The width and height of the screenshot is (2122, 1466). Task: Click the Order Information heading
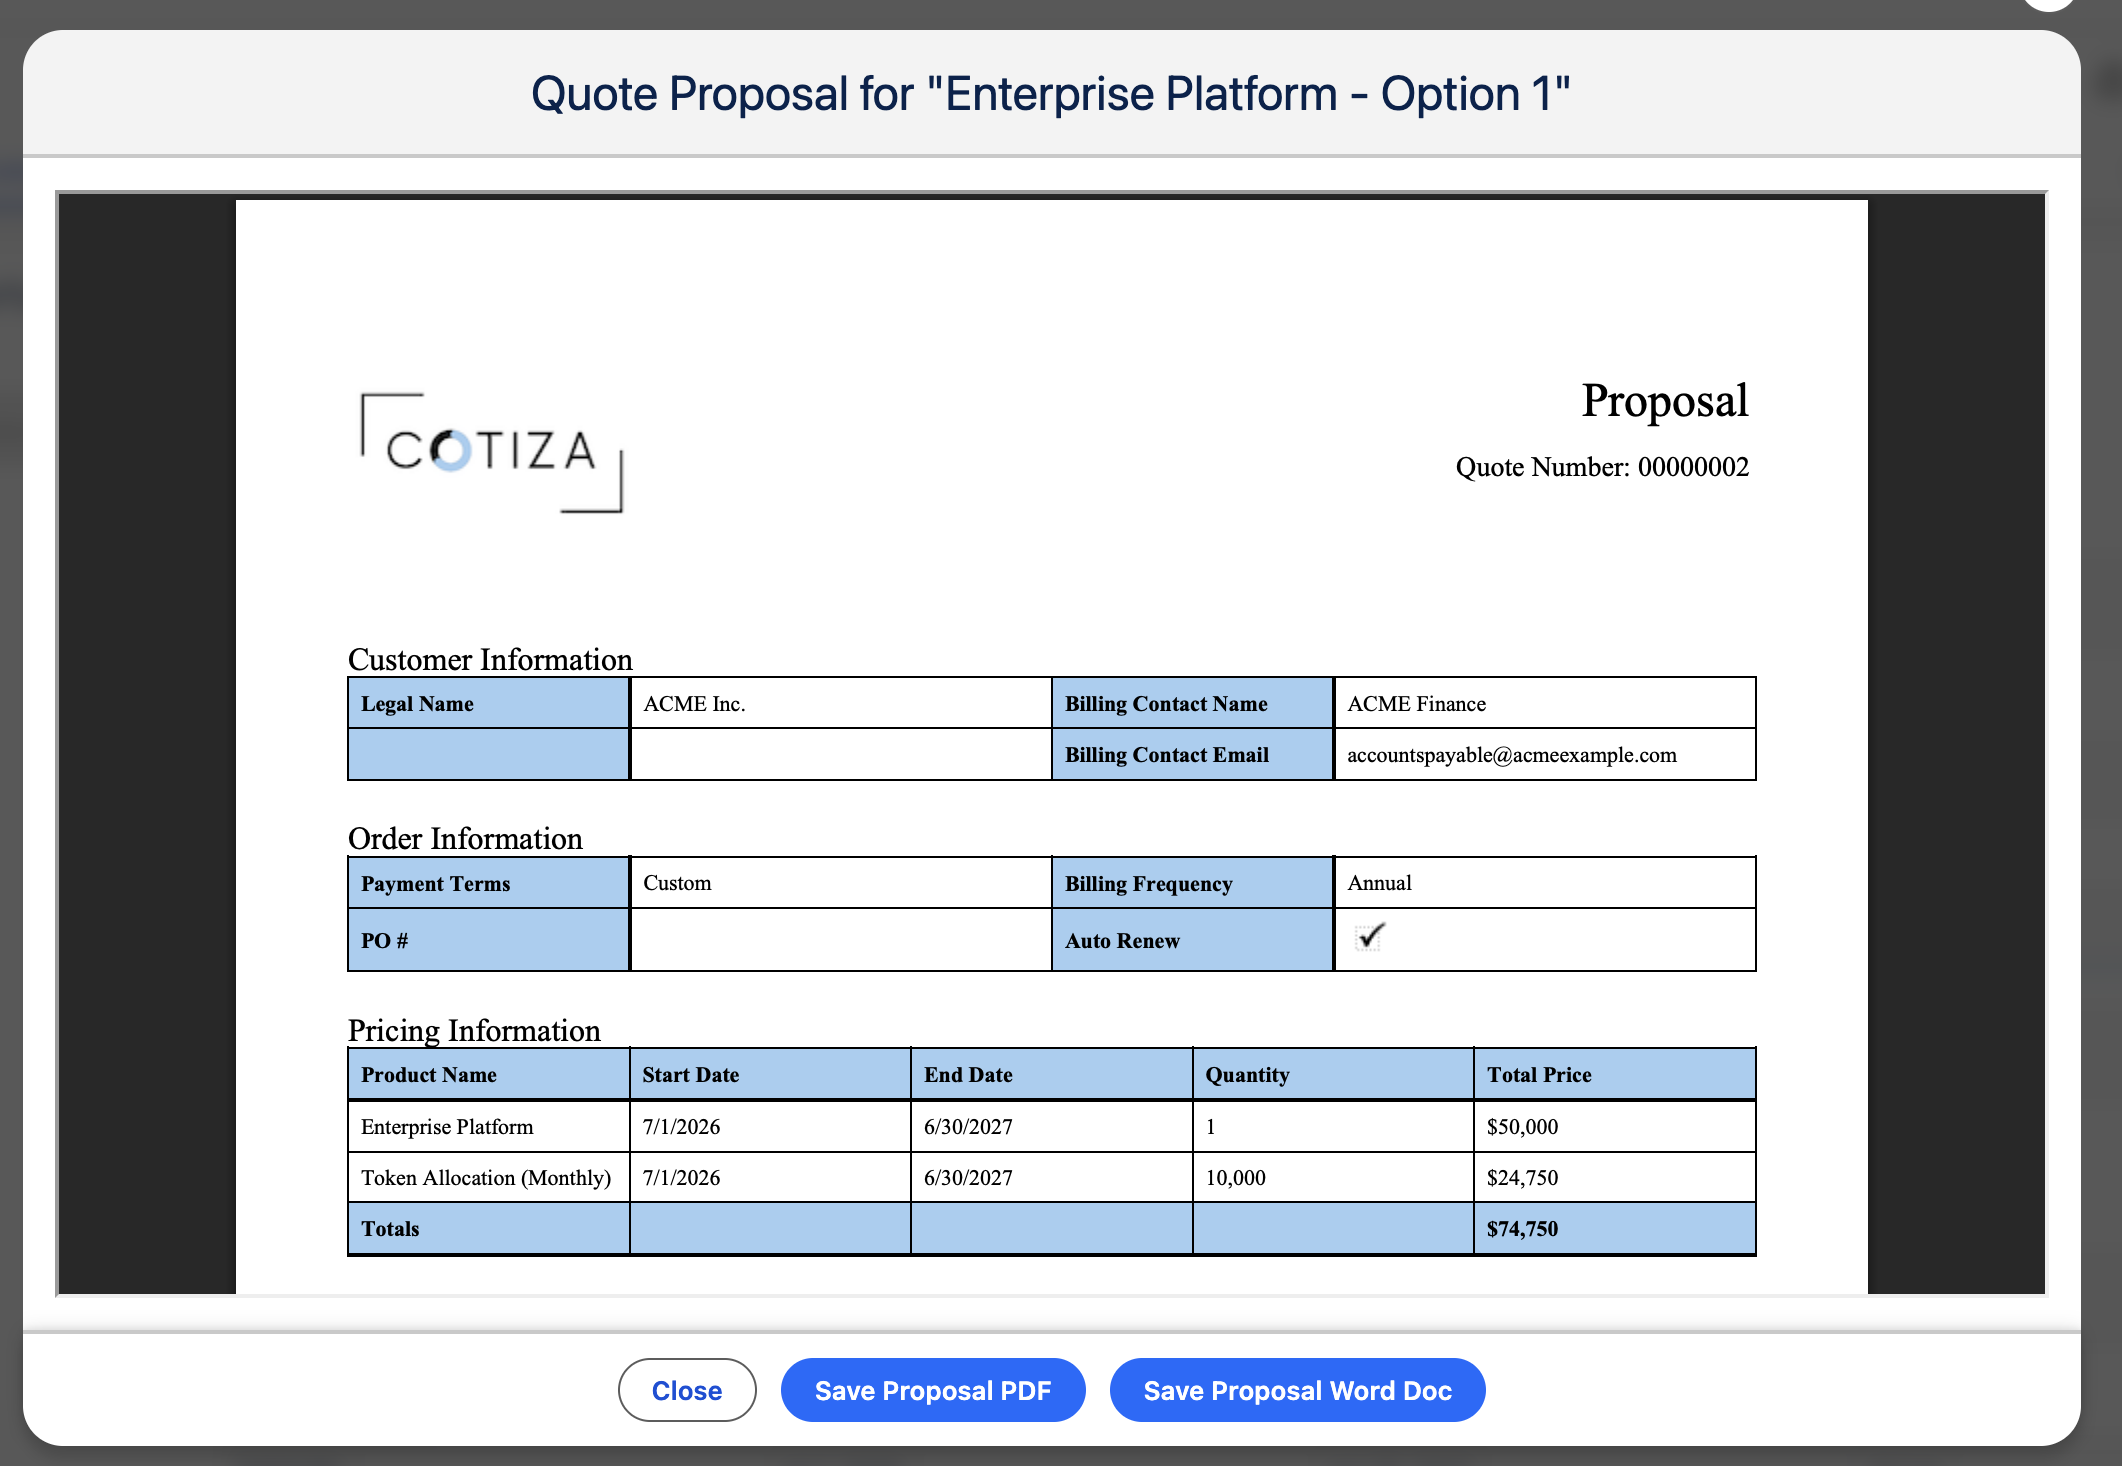pyautogui.click(x=465, y=838)
